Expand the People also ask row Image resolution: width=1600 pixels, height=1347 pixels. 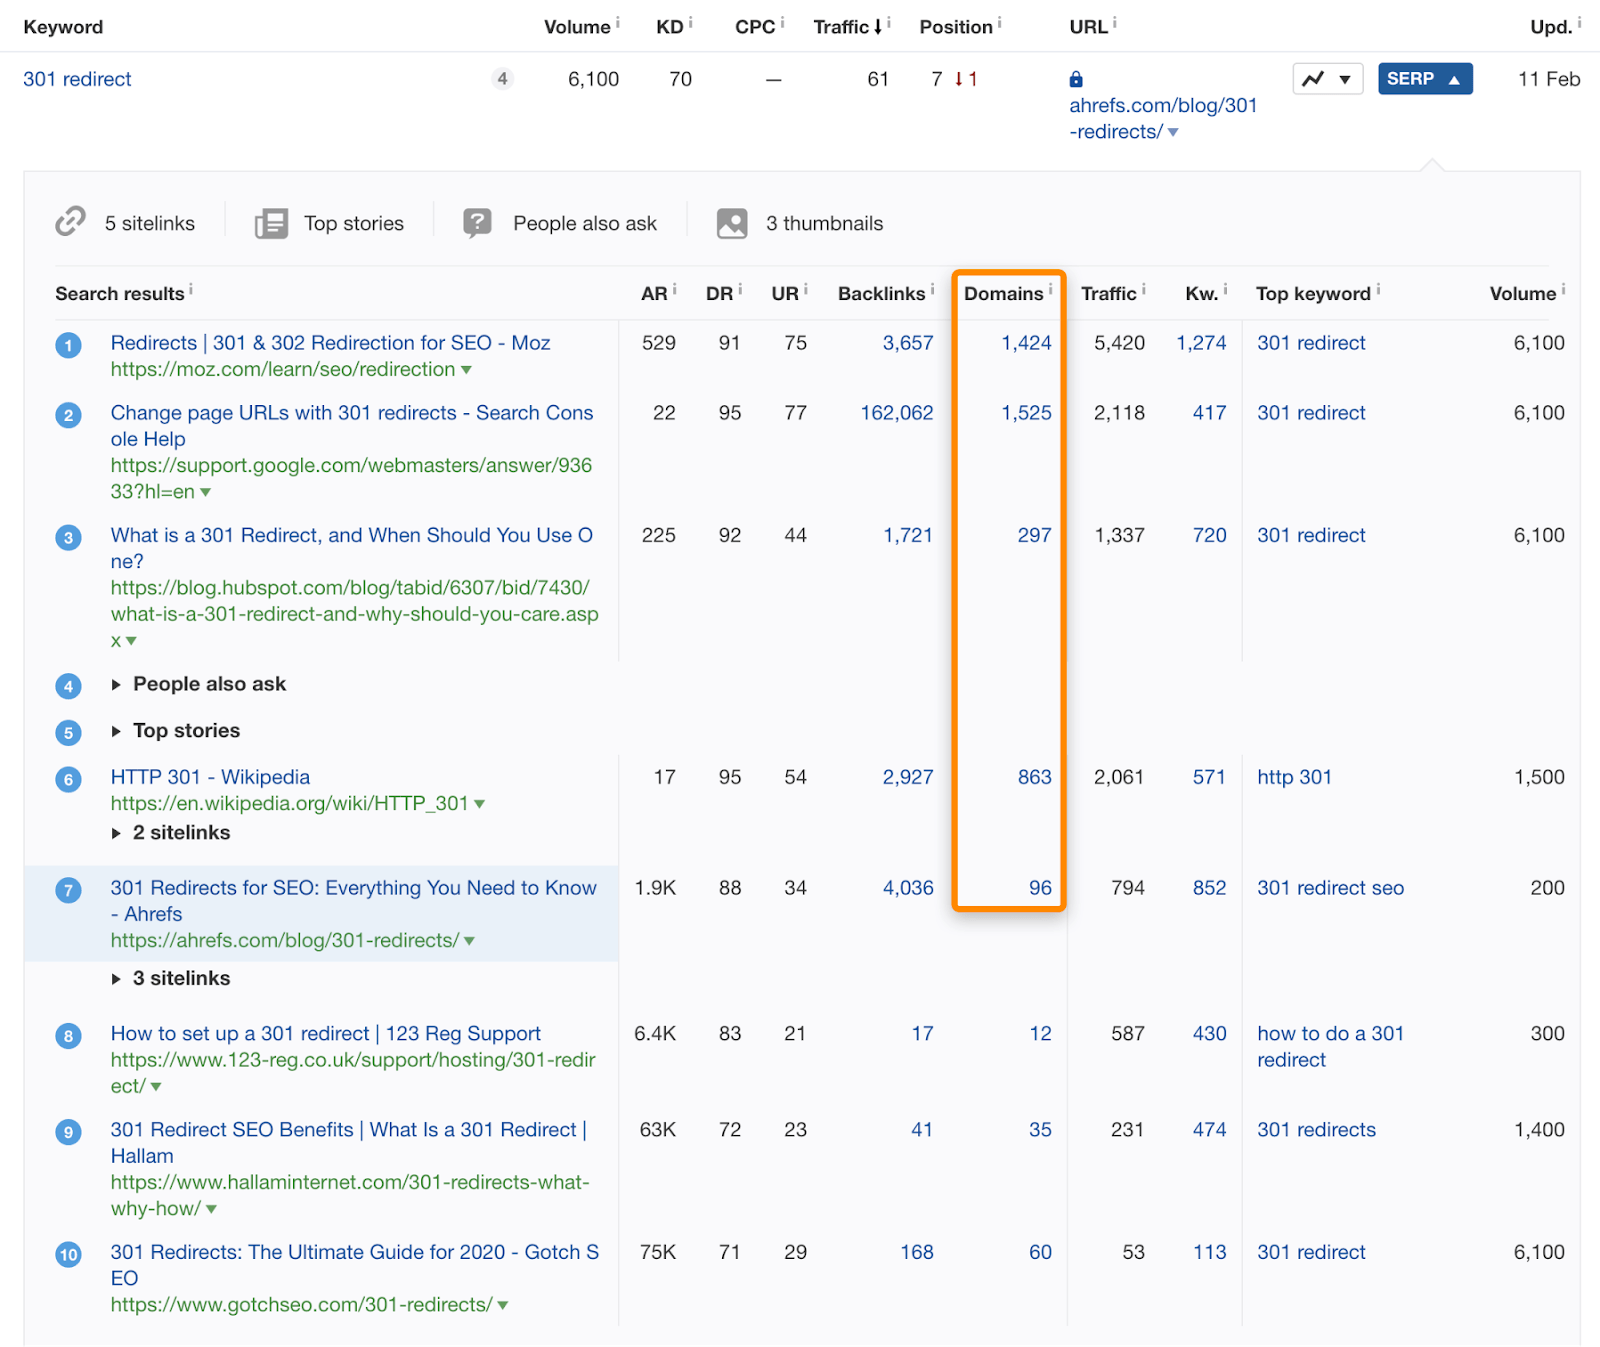tap(118, 684)
